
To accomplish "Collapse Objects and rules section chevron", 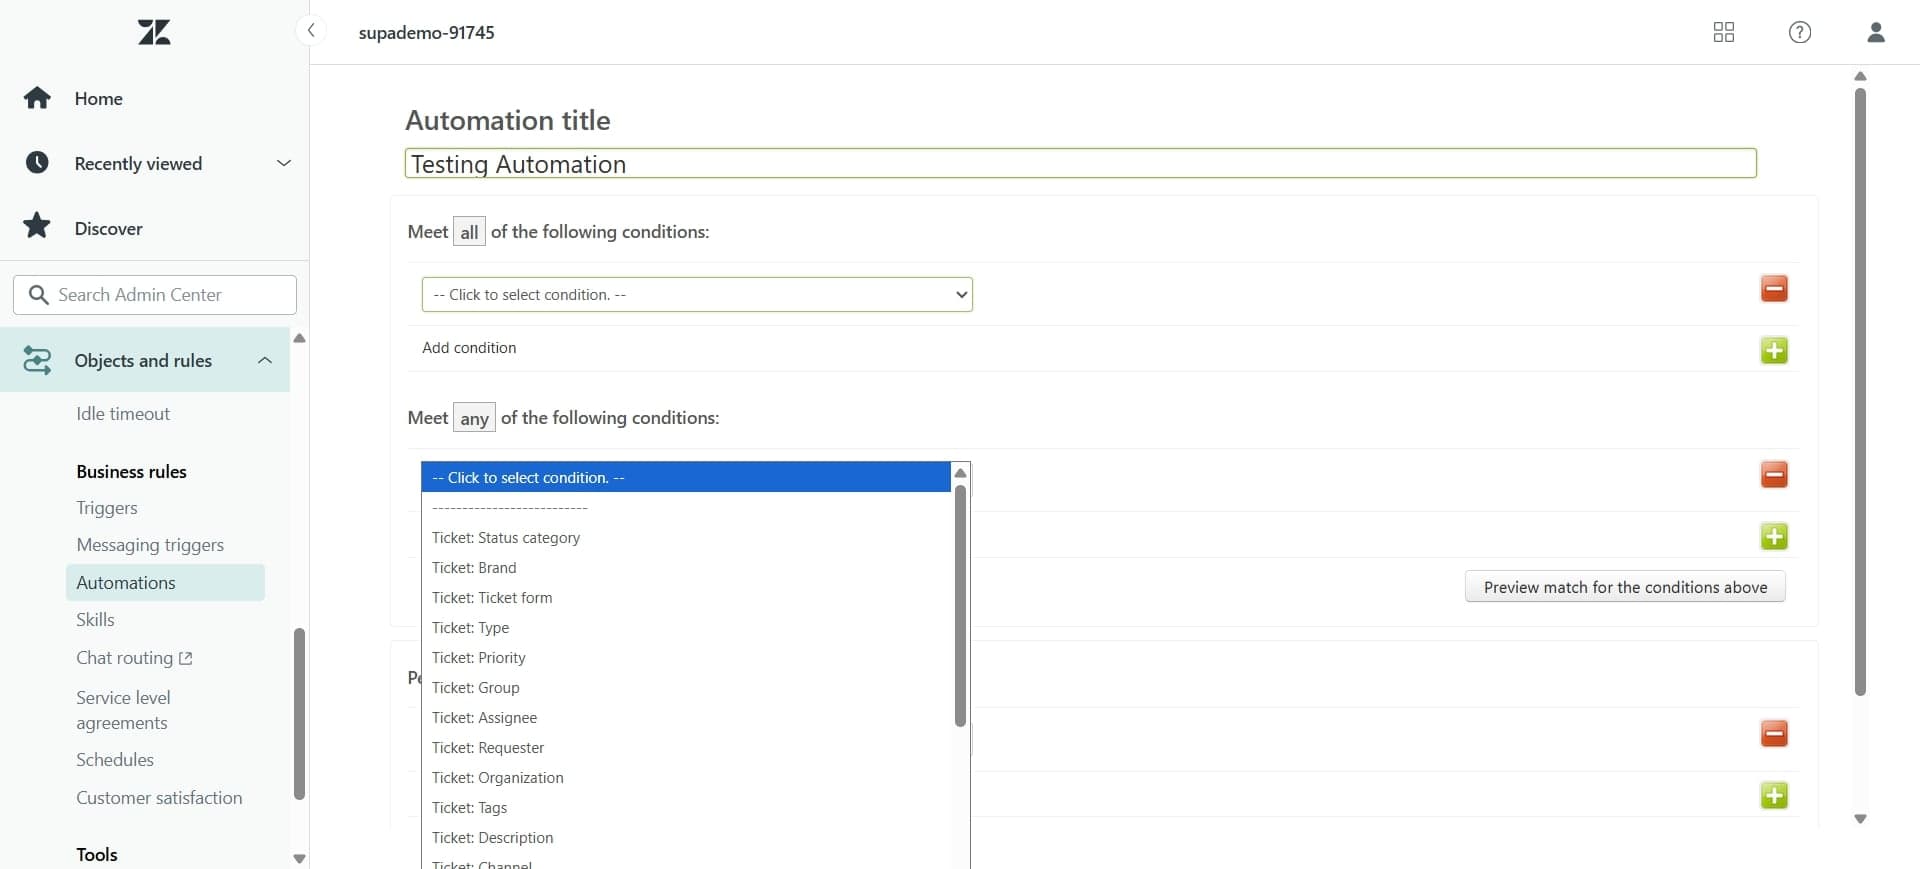I will pos(265,360).
